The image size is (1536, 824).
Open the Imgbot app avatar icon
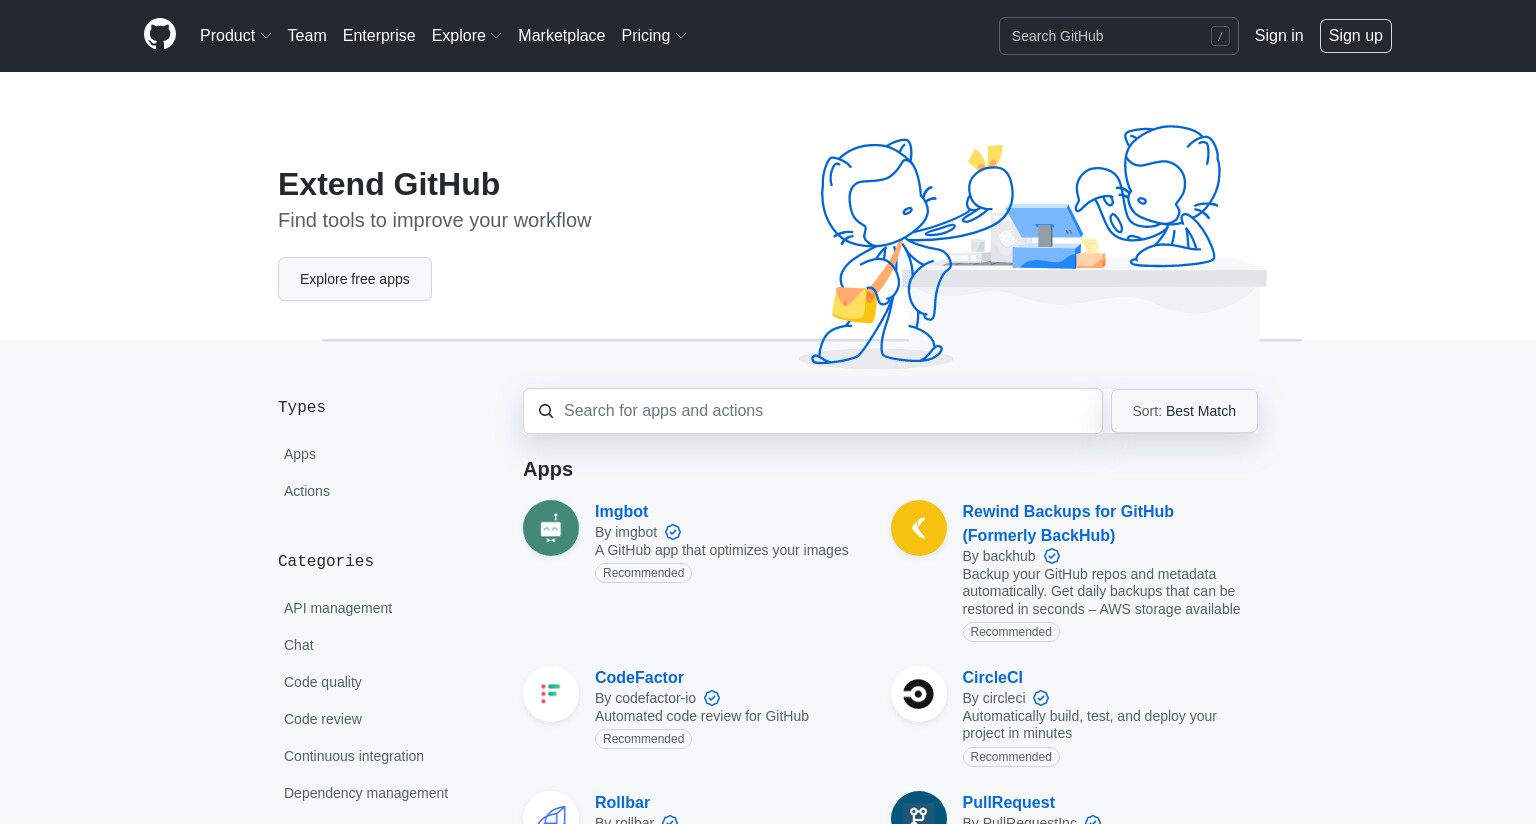[x=551, y=528]
